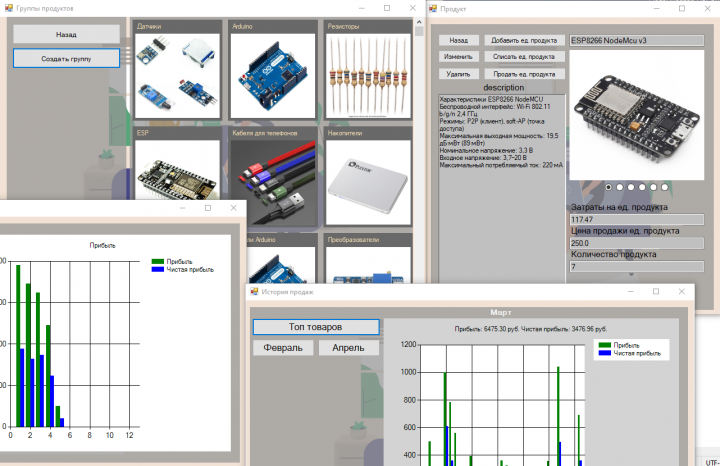The width and height of the screenshot is (720, 466).
Task: Click the Прибыль title of the yearly chart
Action: pyautogui.click(x=102, y=245)
